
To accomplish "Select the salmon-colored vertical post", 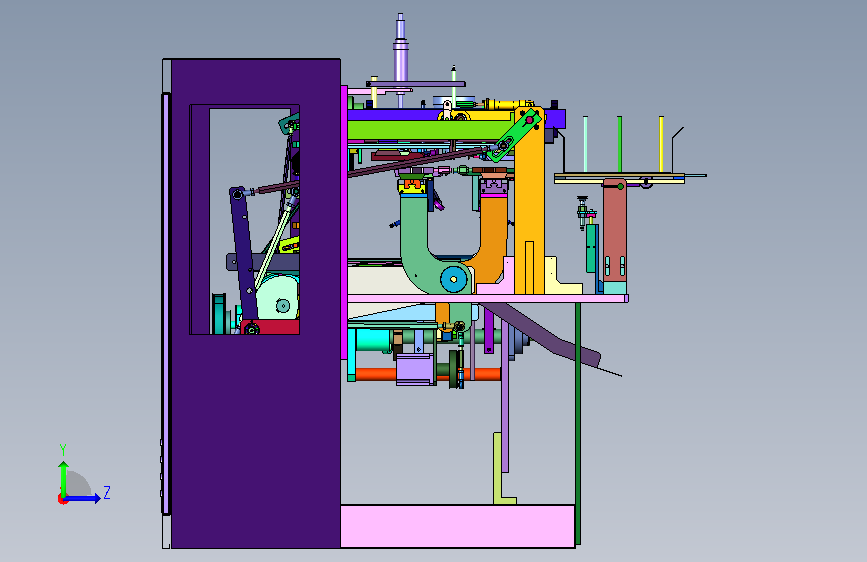I will 614,230.
